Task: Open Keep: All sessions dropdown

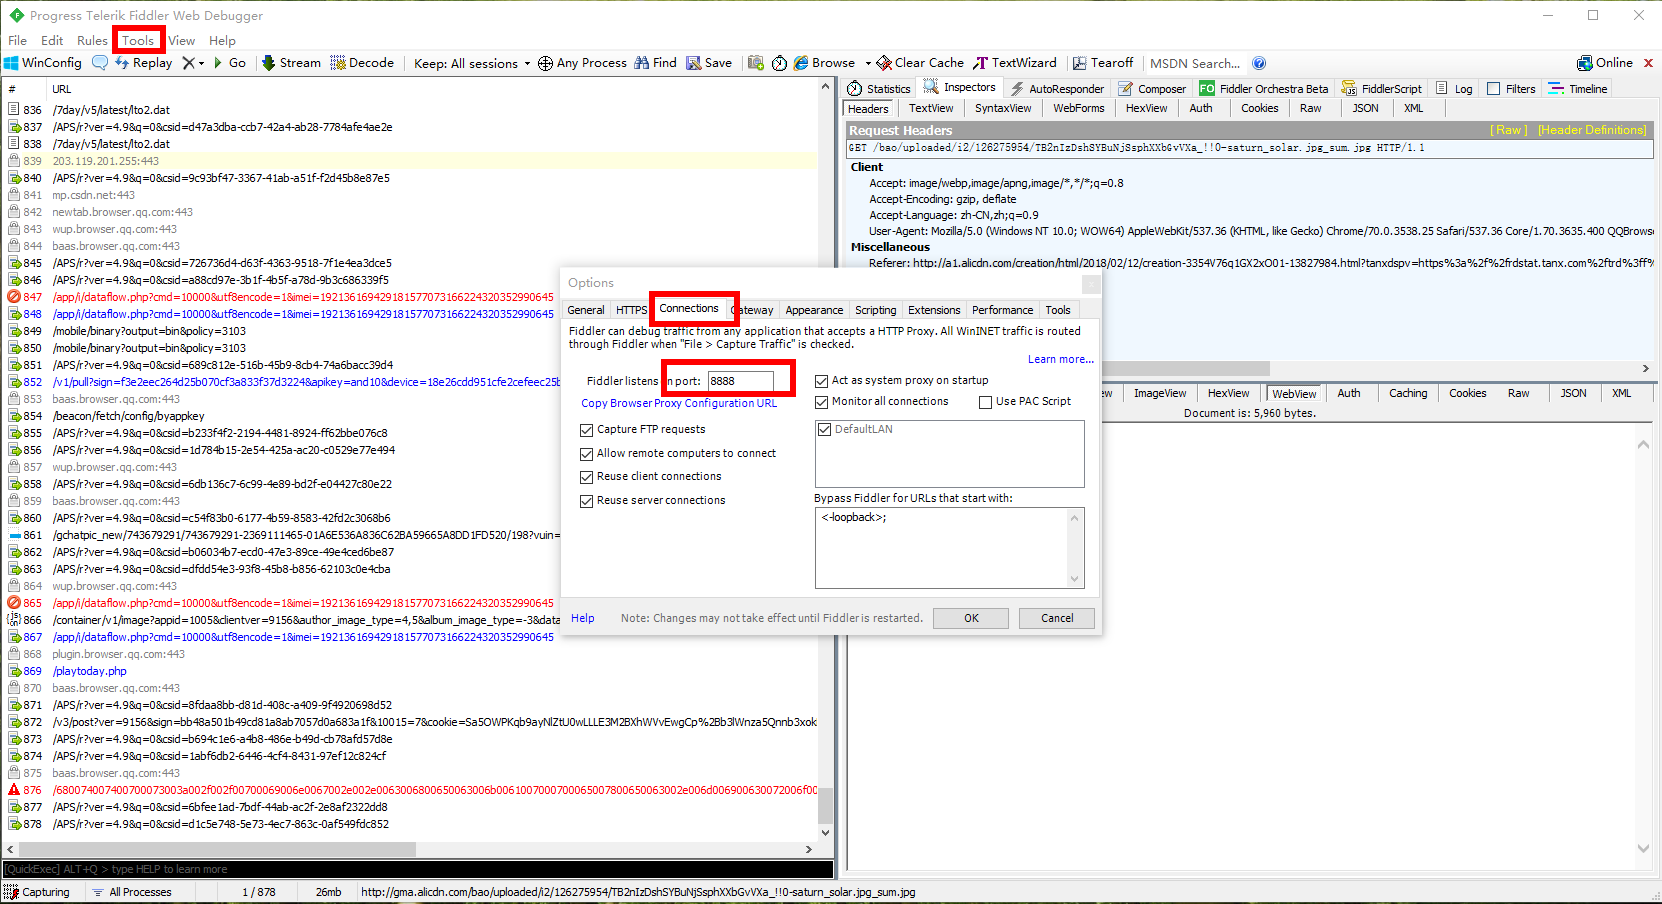Action: pos(472,63)
